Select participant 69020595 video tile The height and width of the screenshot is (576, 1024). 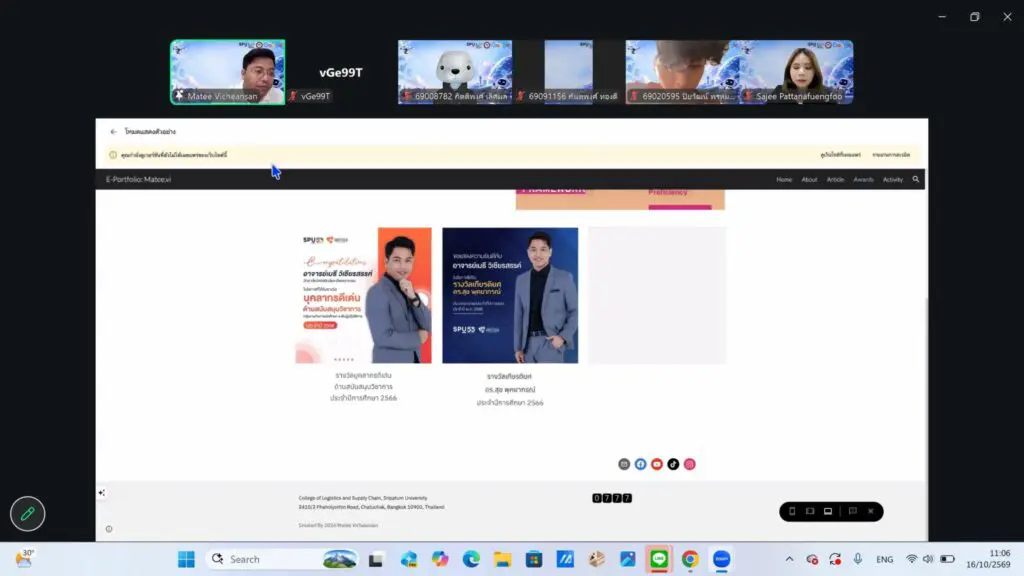[682, 72]
